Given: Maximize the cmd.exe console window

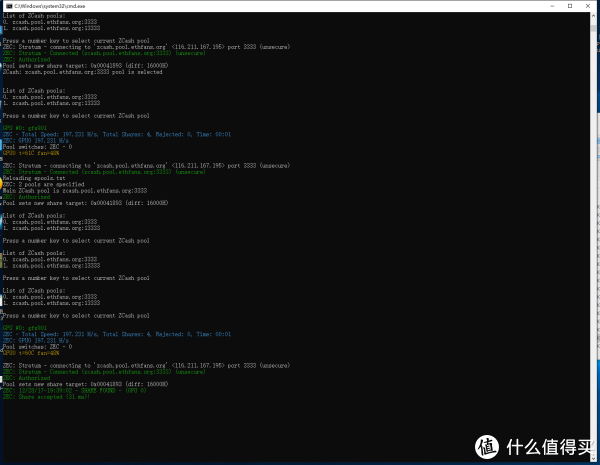Looking at the screenshot, I should [570, 6].
